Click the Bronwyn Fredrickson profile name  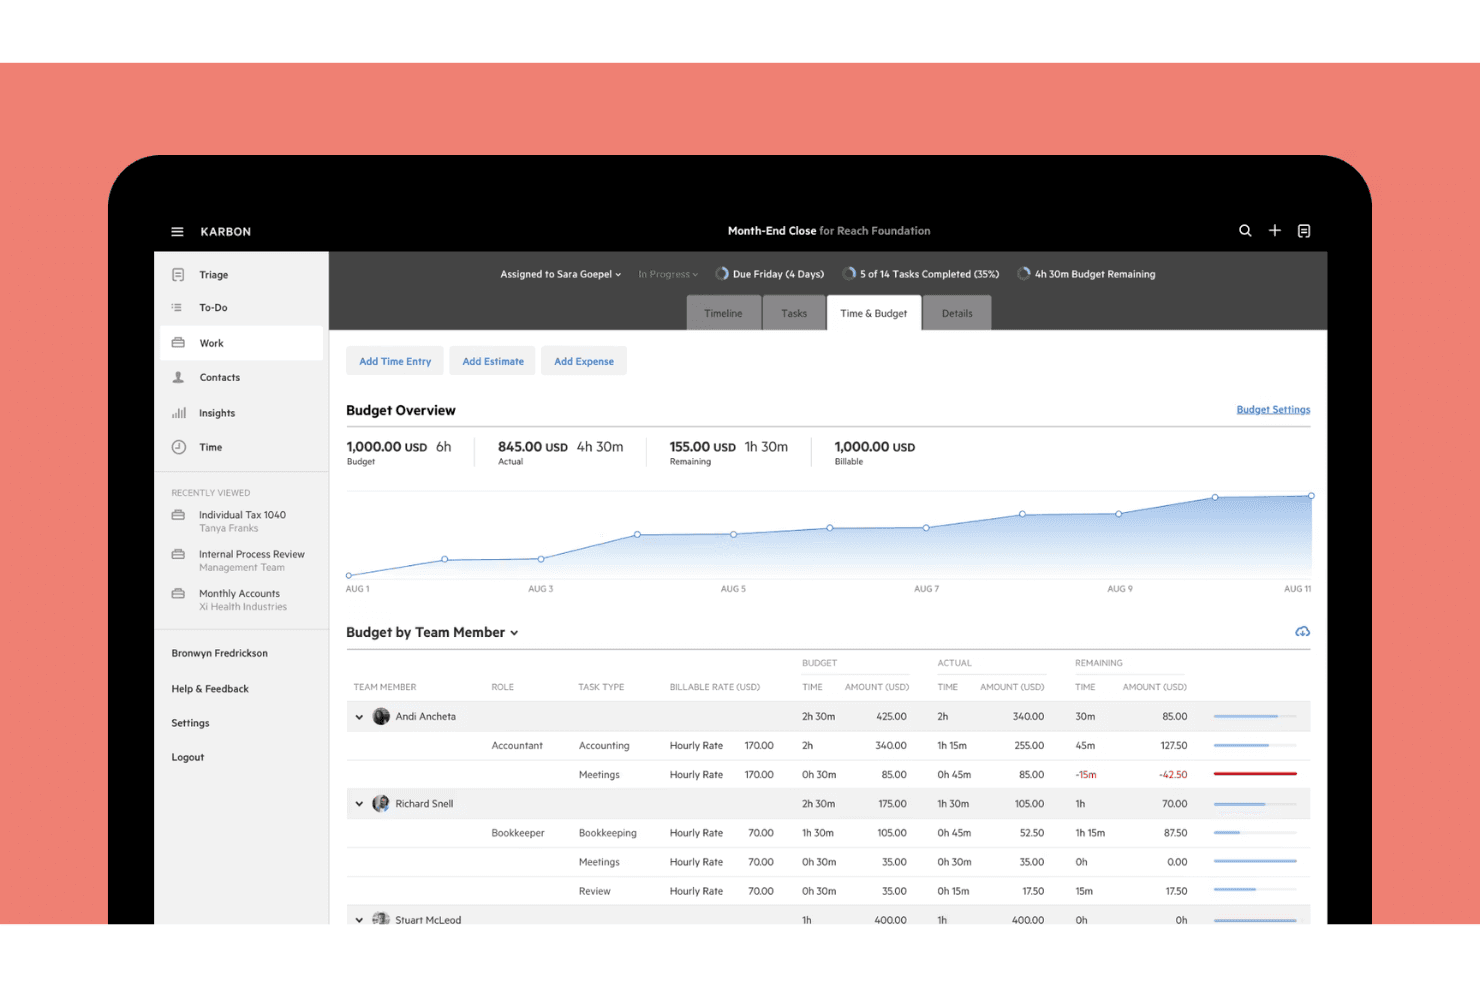(219, 654)
